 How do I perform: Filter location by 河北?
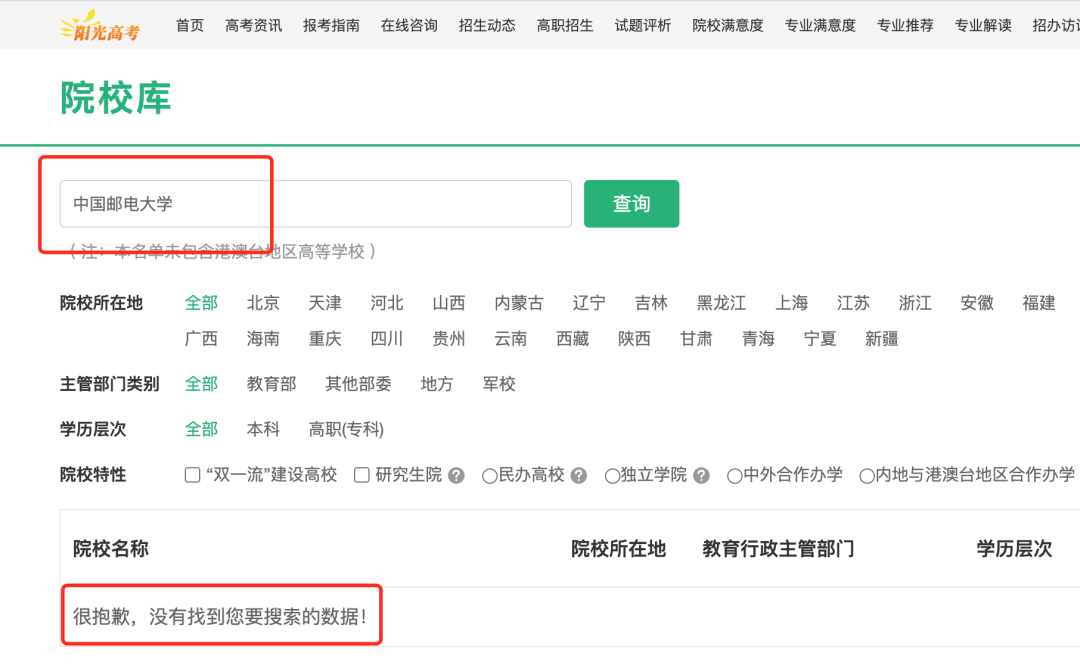tap(387, 303)
